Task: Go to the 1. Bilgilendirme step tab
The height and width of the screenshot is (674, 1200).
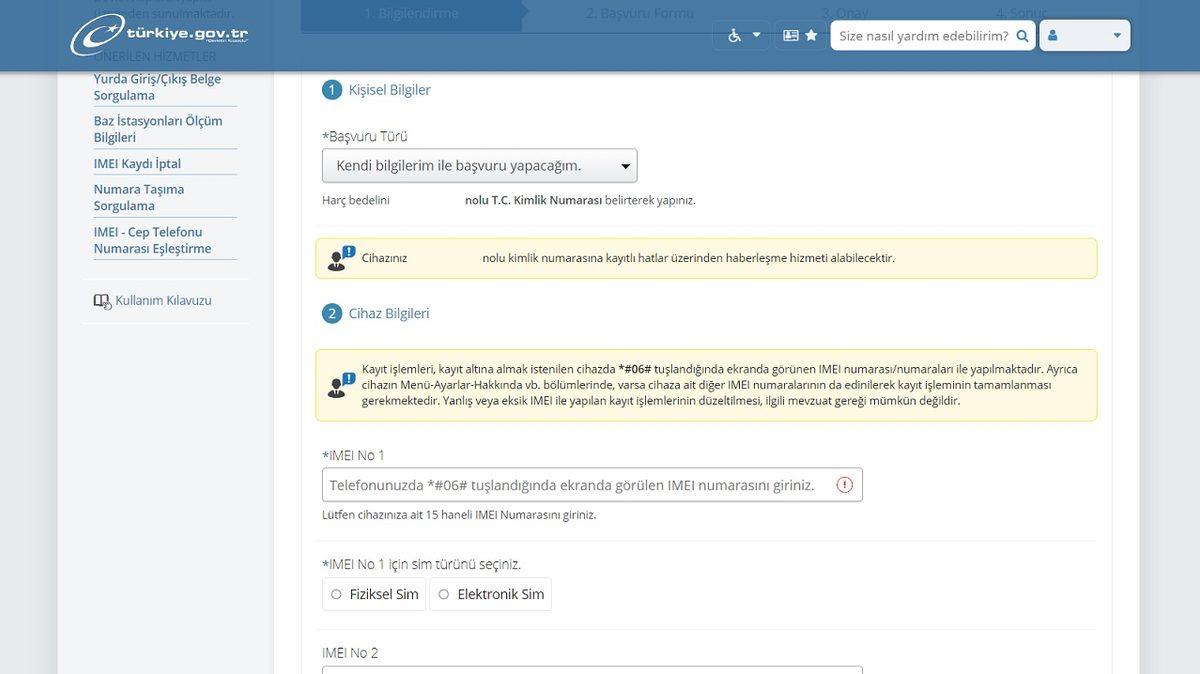Action: (410, 14)
